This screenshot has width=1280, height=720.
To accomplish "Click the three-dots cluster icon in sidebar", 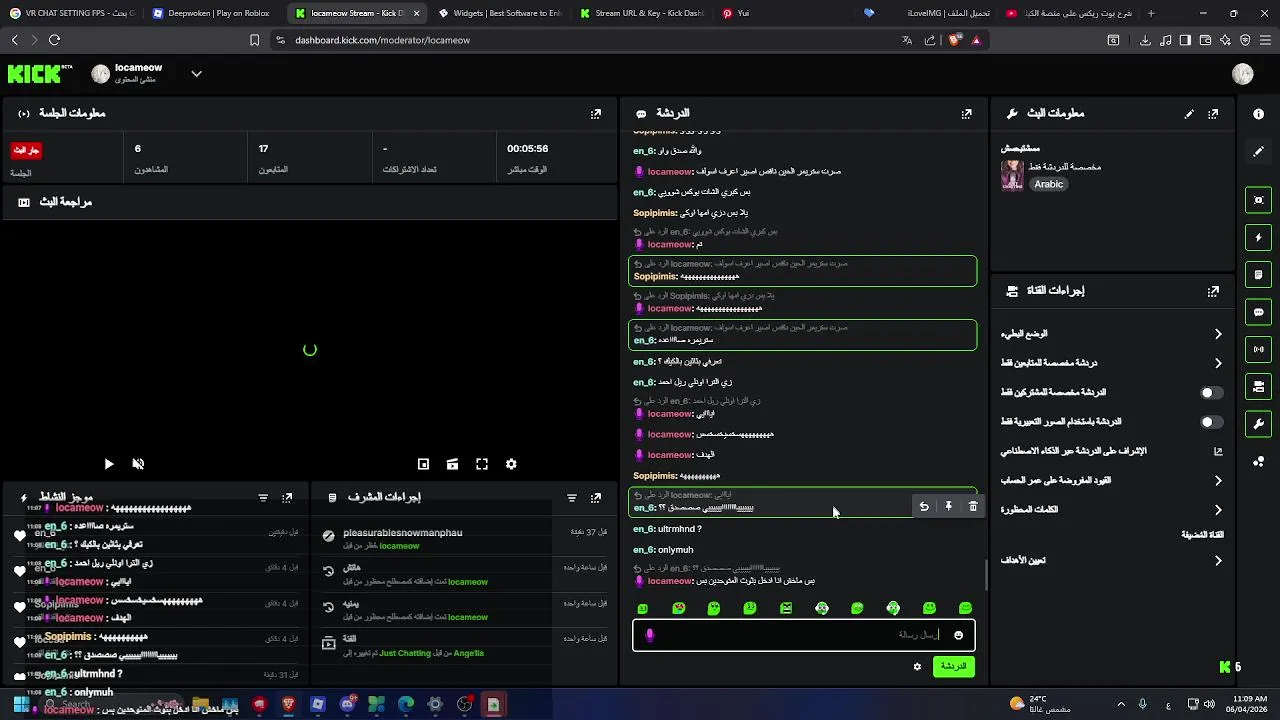I will (x=1258, y=461).
